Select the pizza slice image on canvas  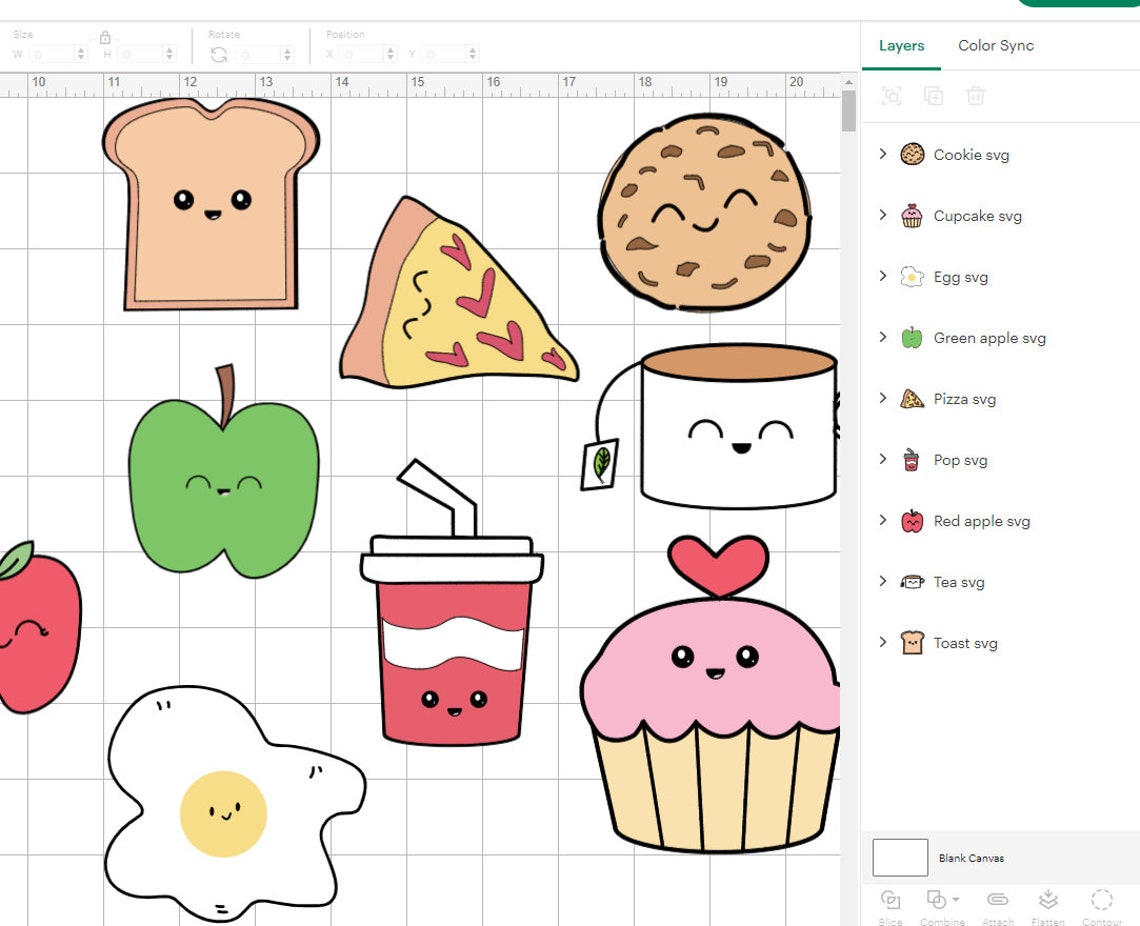[x=458, y=292]
